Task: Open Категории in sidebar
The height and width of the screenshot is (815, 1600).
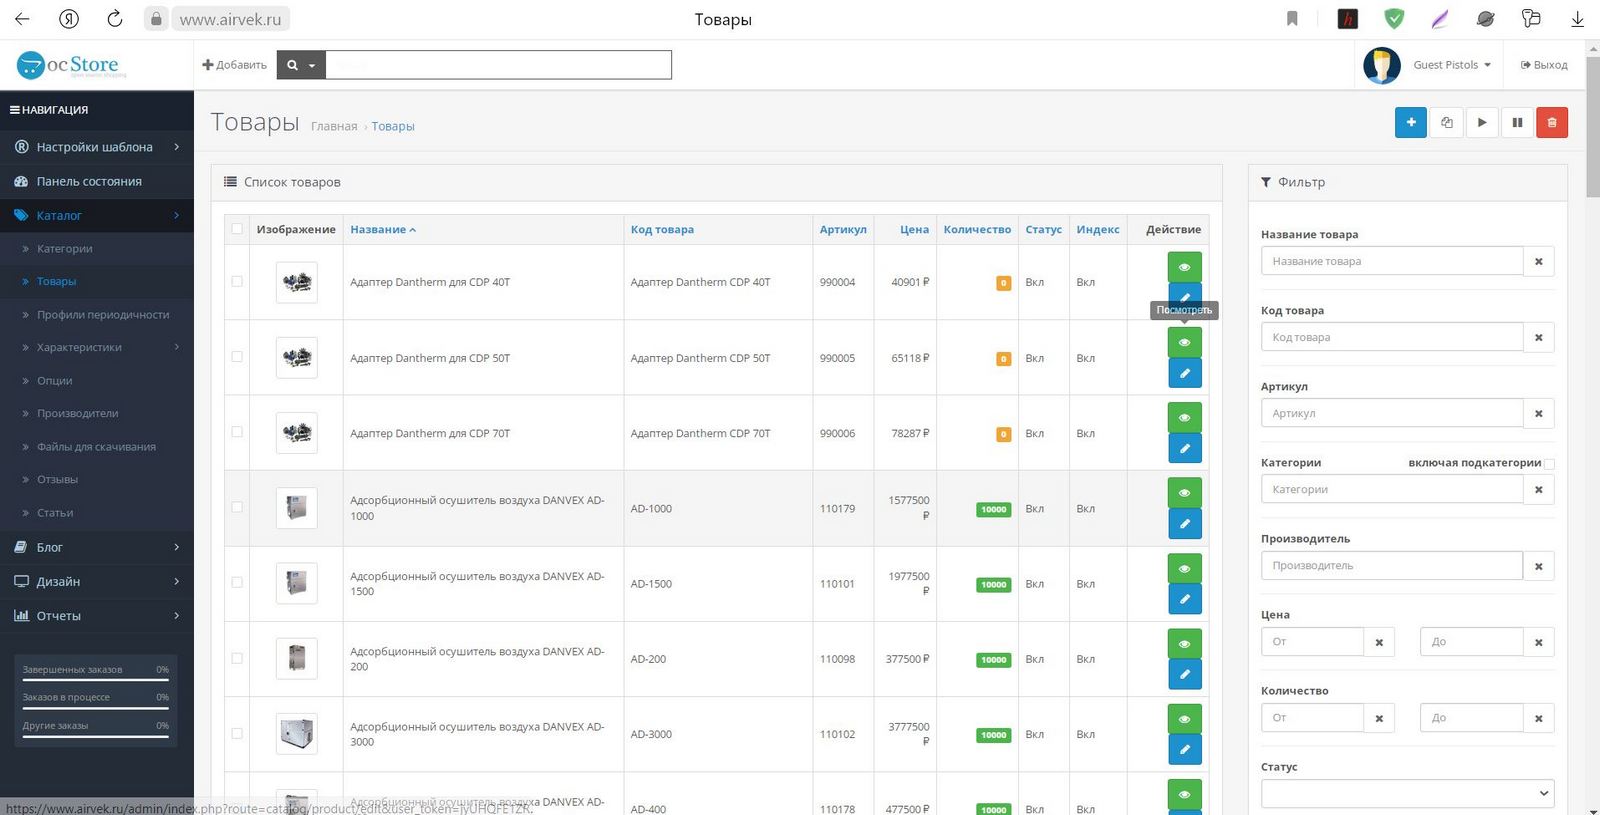Action: click(97, 248)
